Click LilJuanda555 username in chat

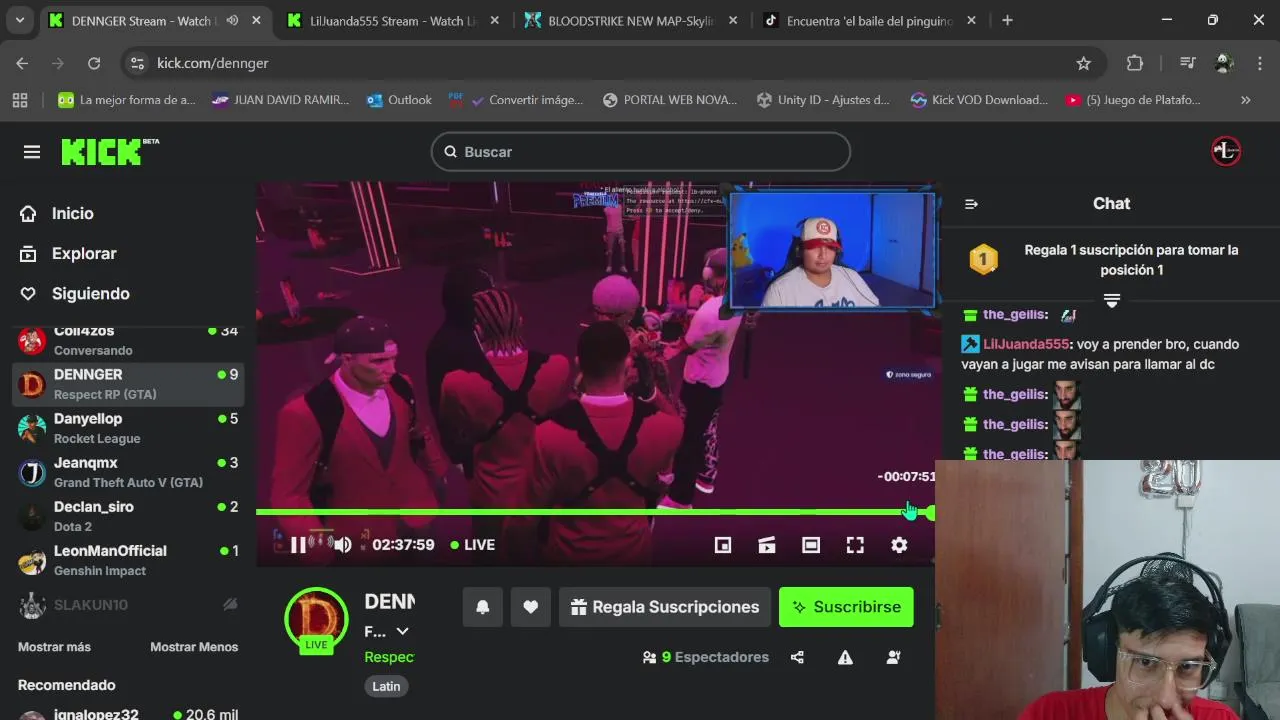(1026, 344)
